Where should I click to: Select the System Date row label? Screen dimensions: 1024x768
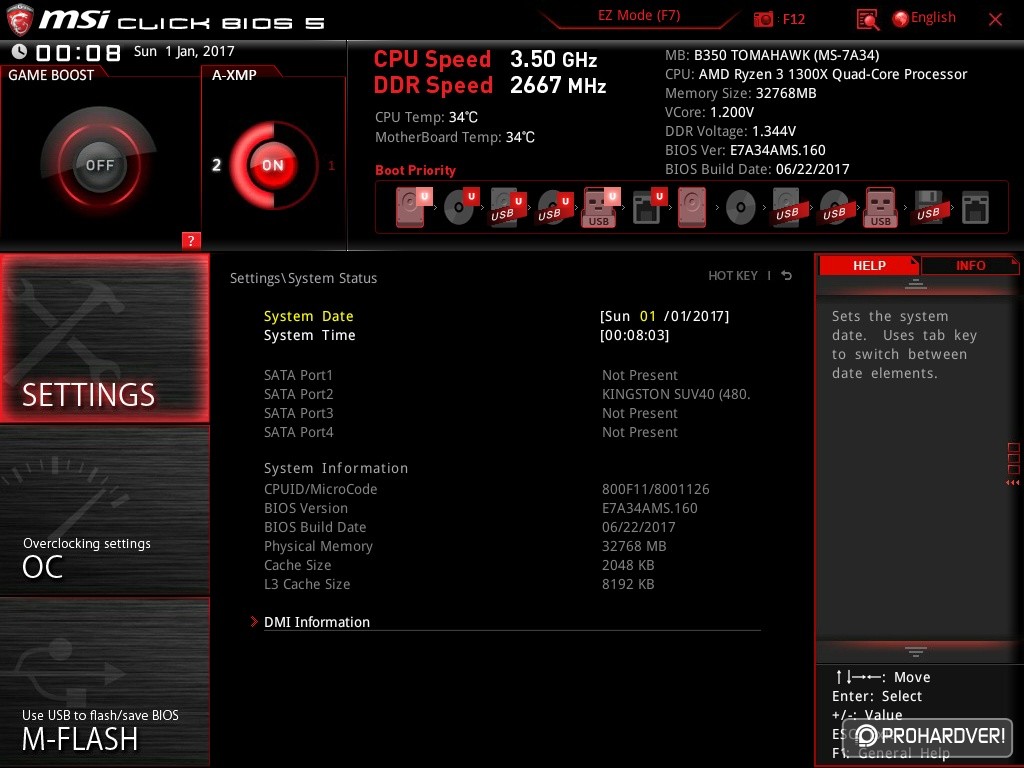click(308, 316)
